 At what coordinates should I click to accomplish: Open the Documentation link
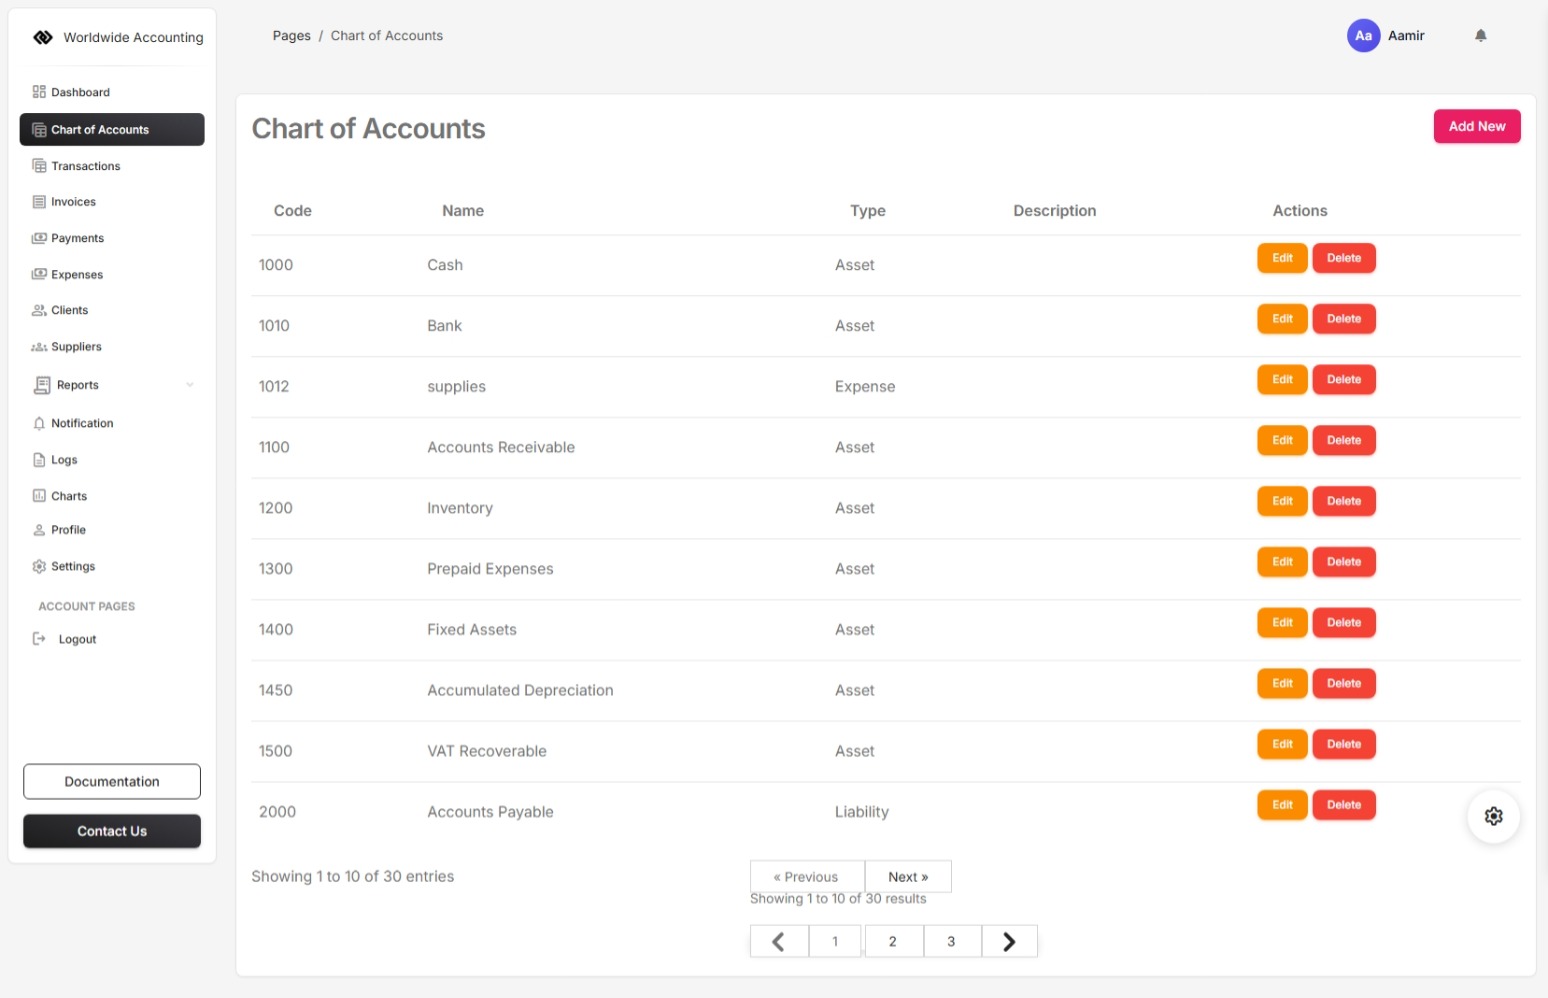coord(111,781)
